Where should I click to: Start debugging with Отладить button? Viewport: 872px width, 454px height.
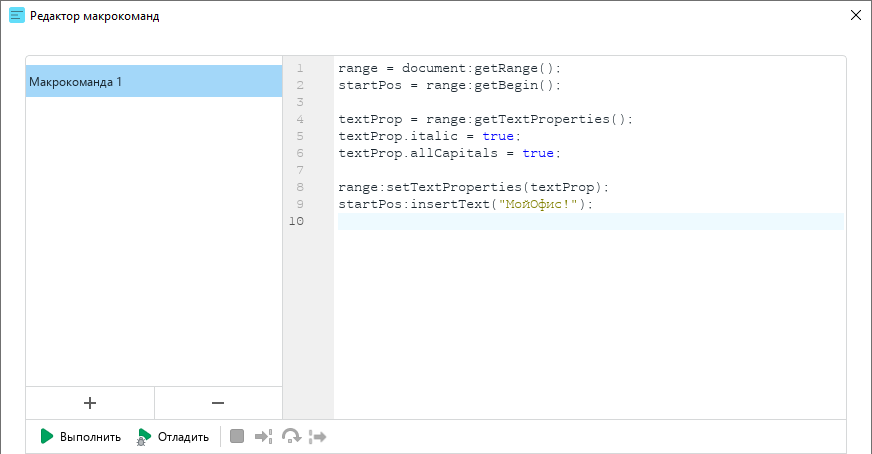click(173, 437)
